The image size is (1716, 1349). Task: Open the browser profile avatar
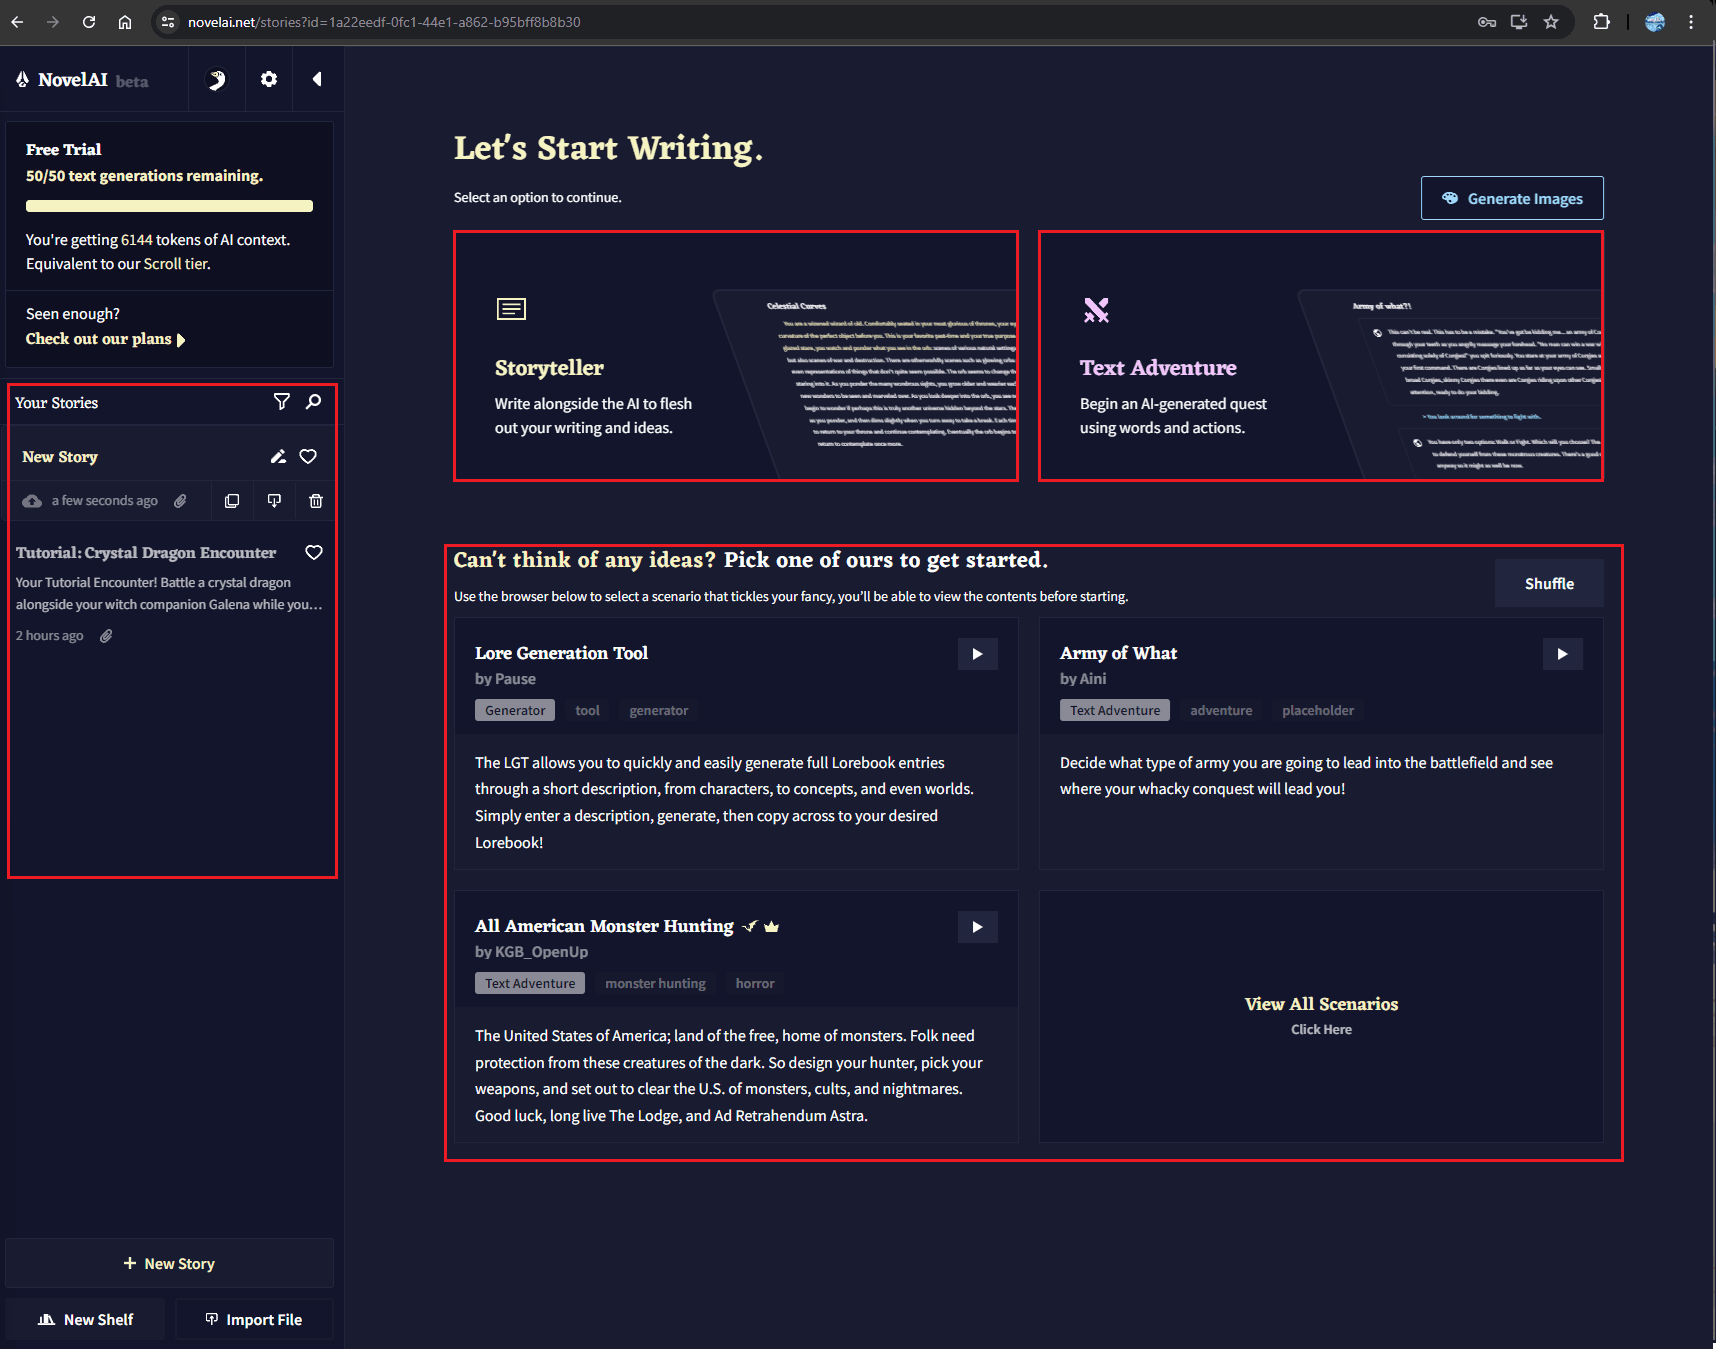(1655, 22)
